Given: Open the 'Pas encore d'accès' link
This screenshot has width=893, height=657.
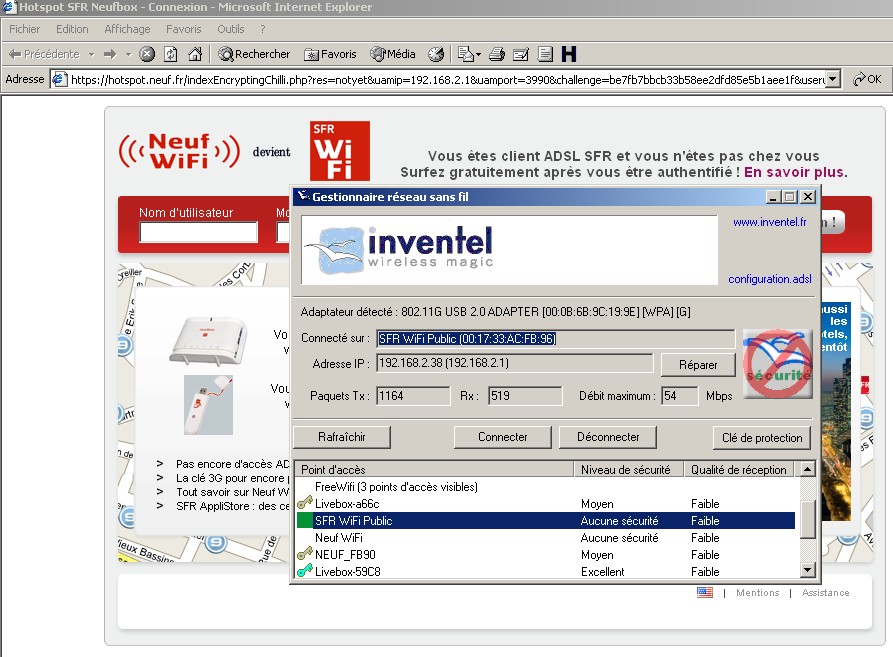Looking at the screenshot, I should pos(232,464).
